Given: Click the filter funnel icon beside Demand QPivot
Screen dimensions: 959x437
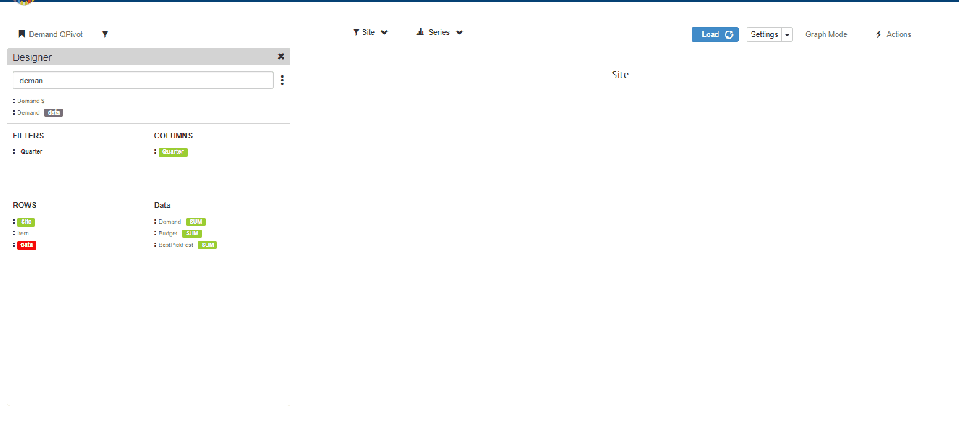Looking at the screenshot, I should pos(105,34).
